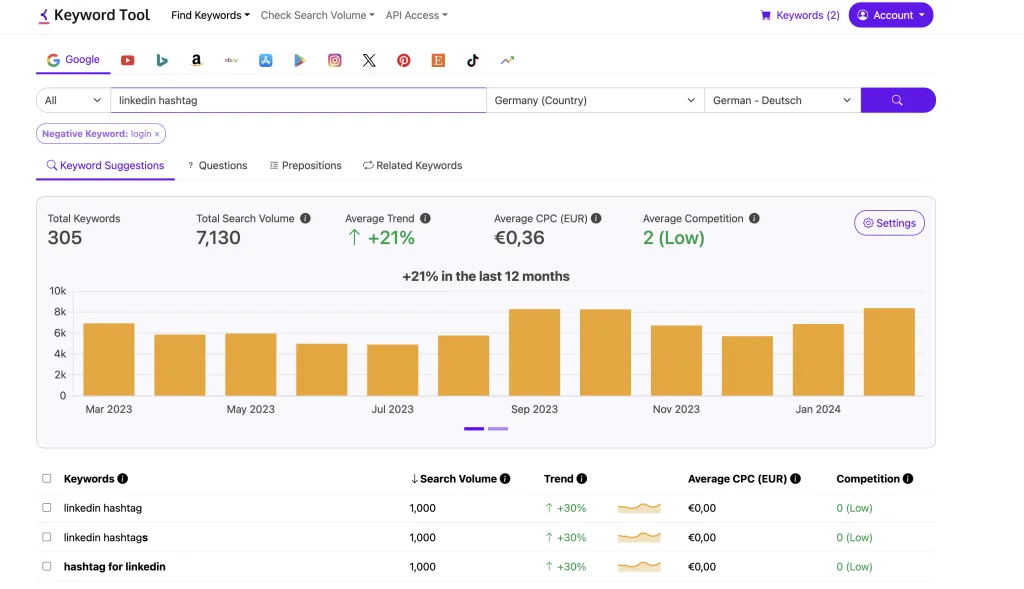1024x589 pixels.
Task: Select the eBay platform icon
Action: [x=231, y=60]
